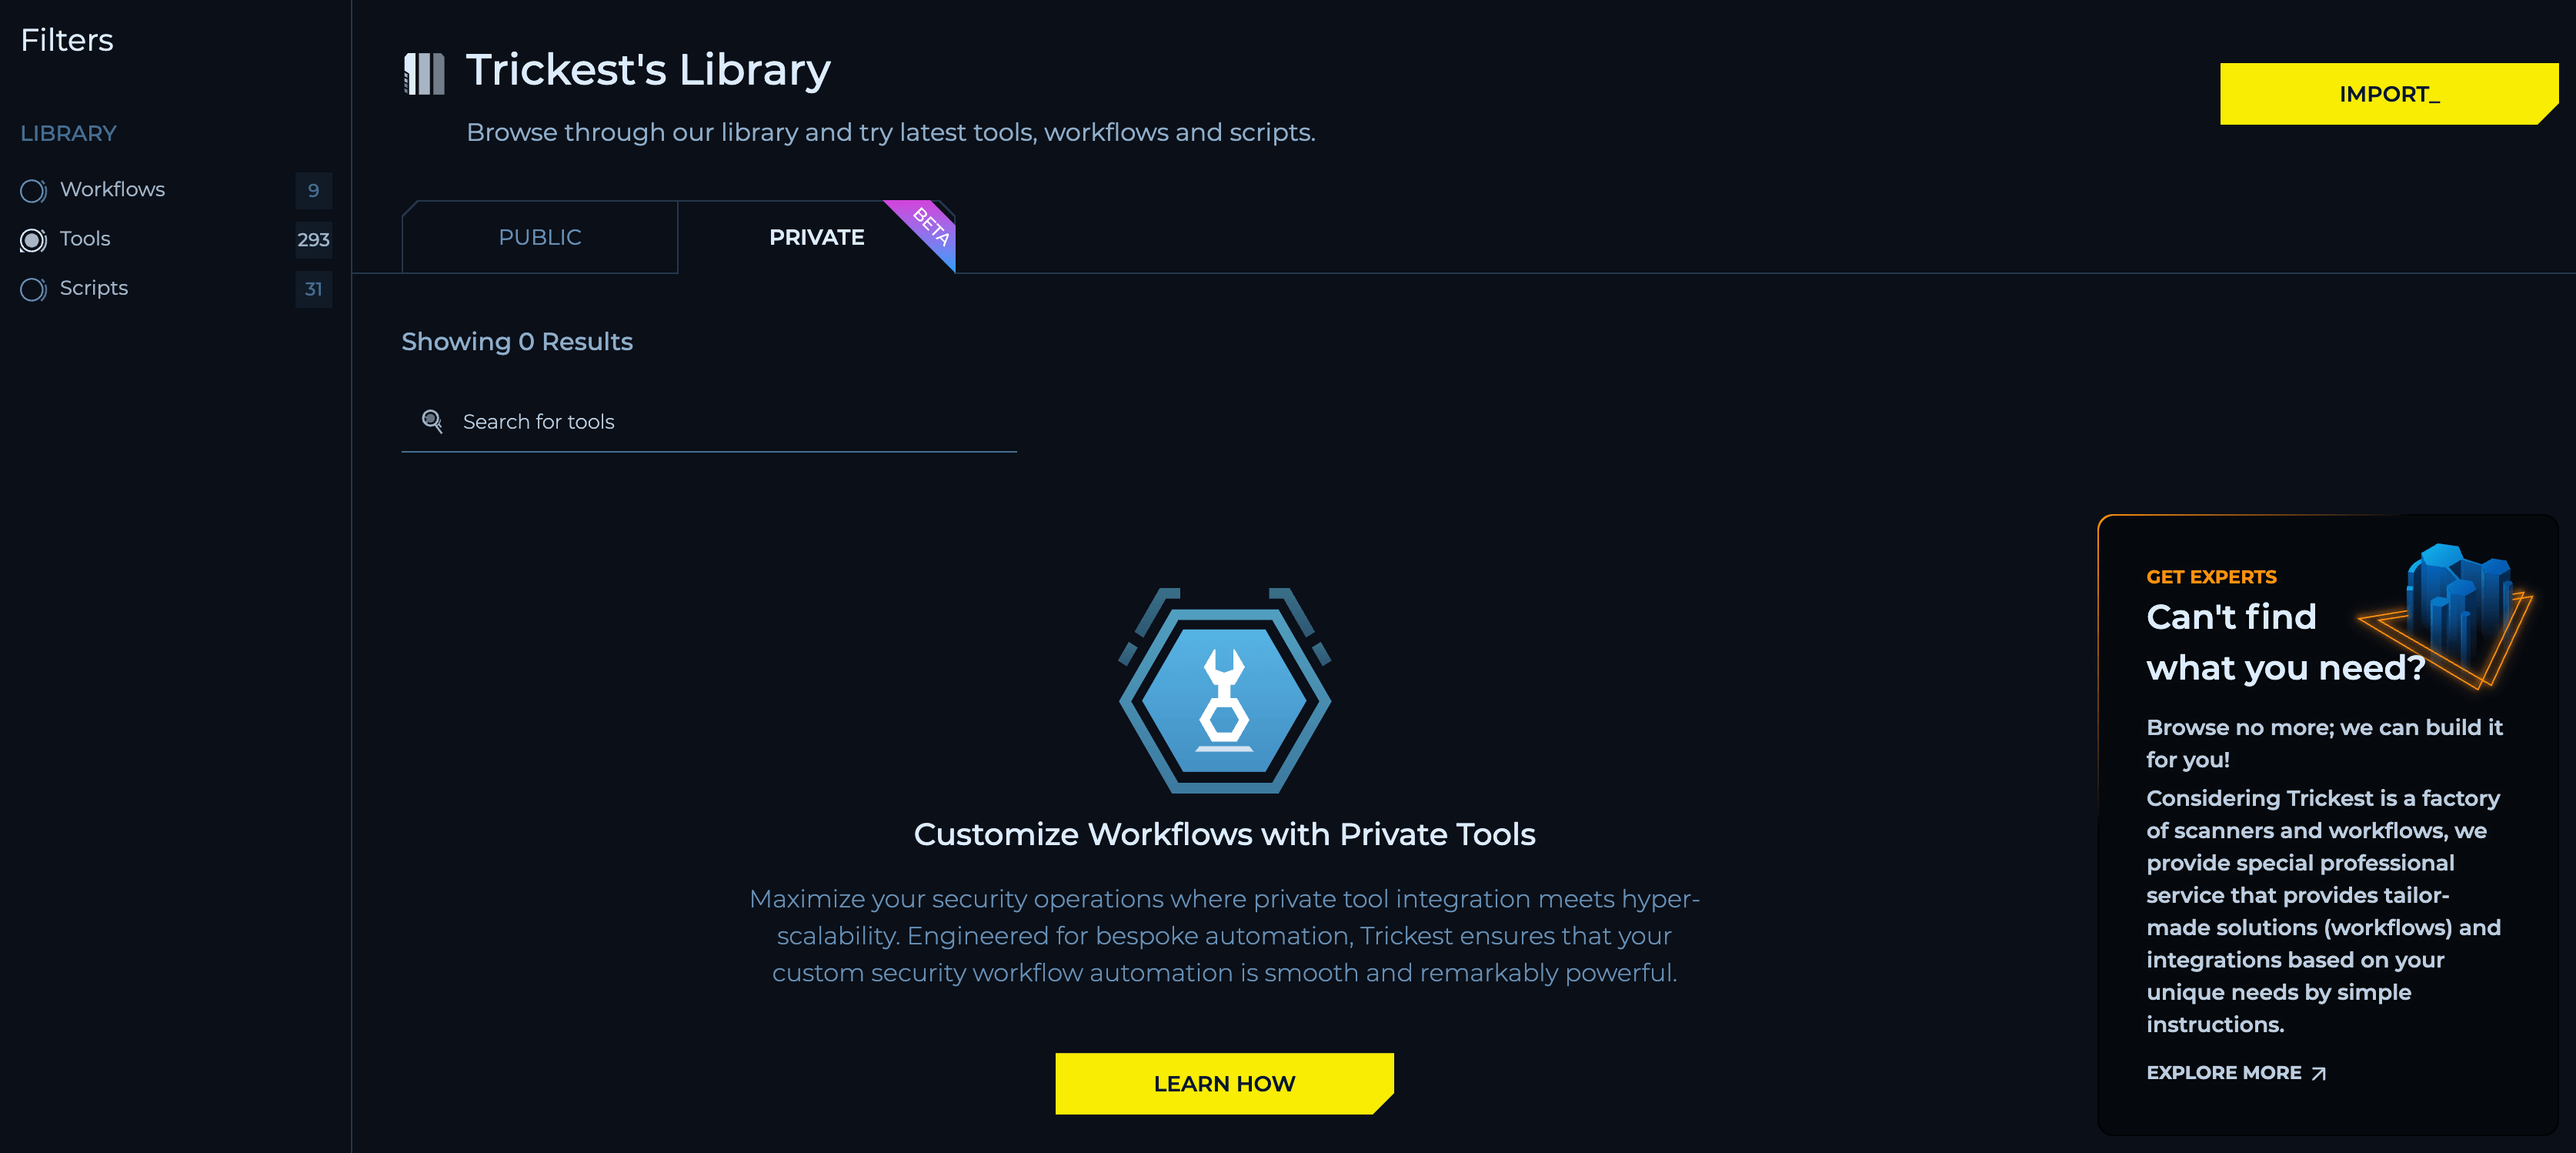Click the search magnifier icon in tool search
Viewport: 2576px width, 1153px height.
pos(432,420)
